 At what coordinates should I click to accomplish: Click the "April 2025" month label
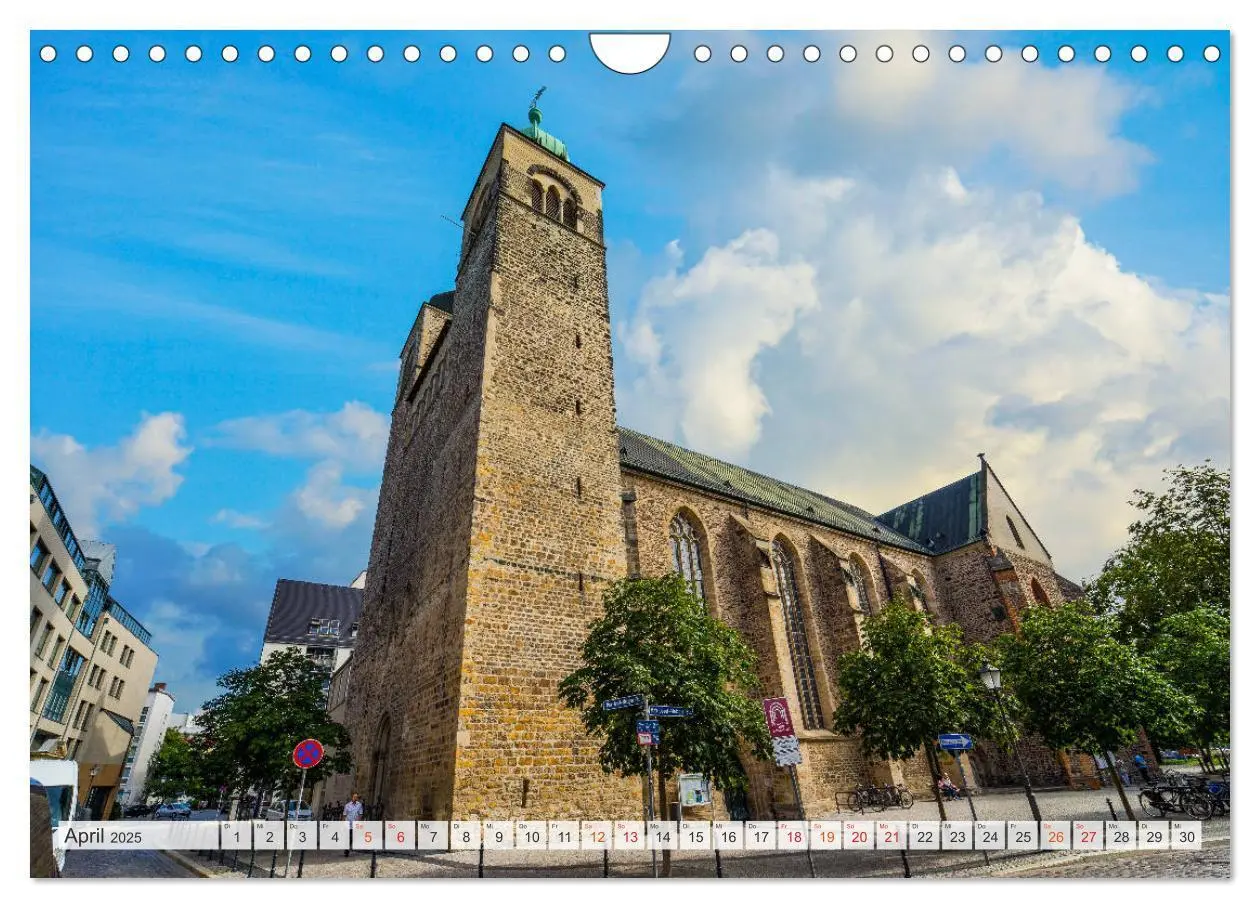tap(103, 836)
